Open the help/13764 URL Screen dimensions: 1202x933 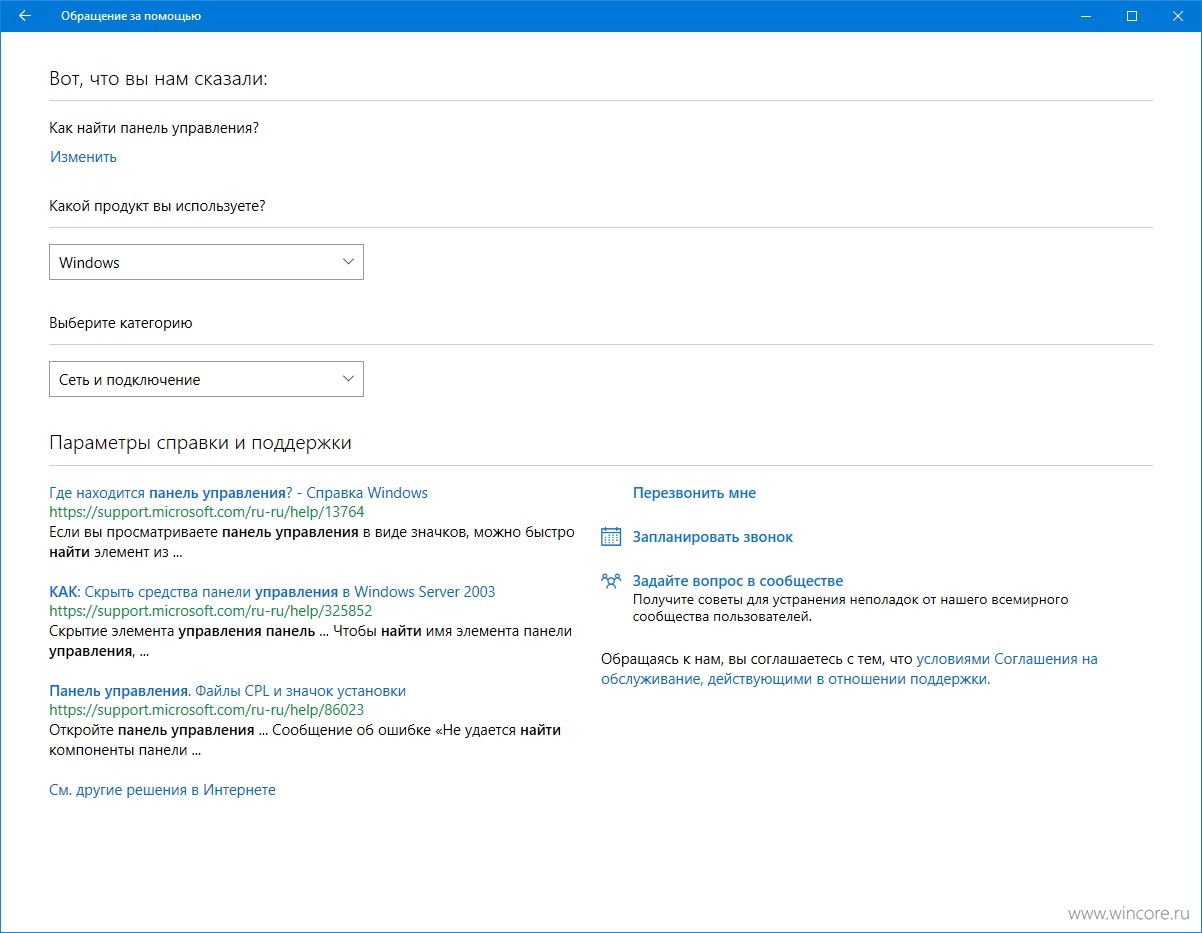click(x=207, y=512)
